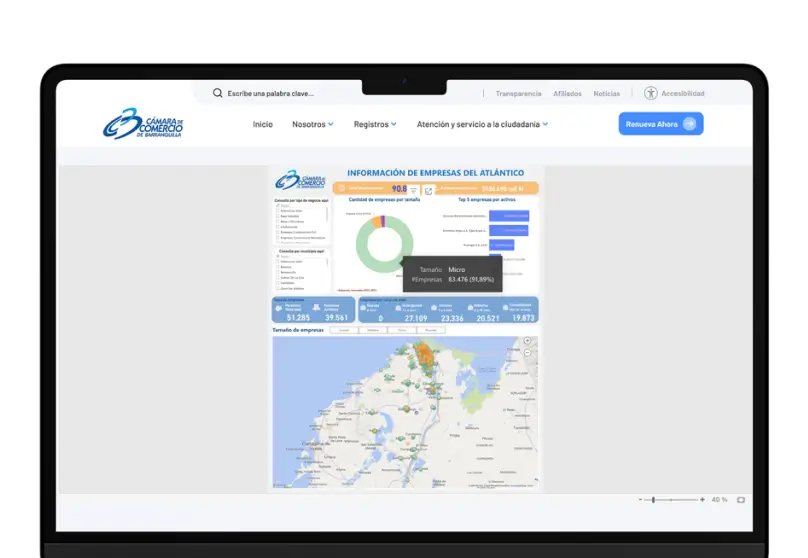This screenshot has height=558, width=808.
Task: Click the top bar in Top 5 empresas chart
Action: tap(509, 216)
